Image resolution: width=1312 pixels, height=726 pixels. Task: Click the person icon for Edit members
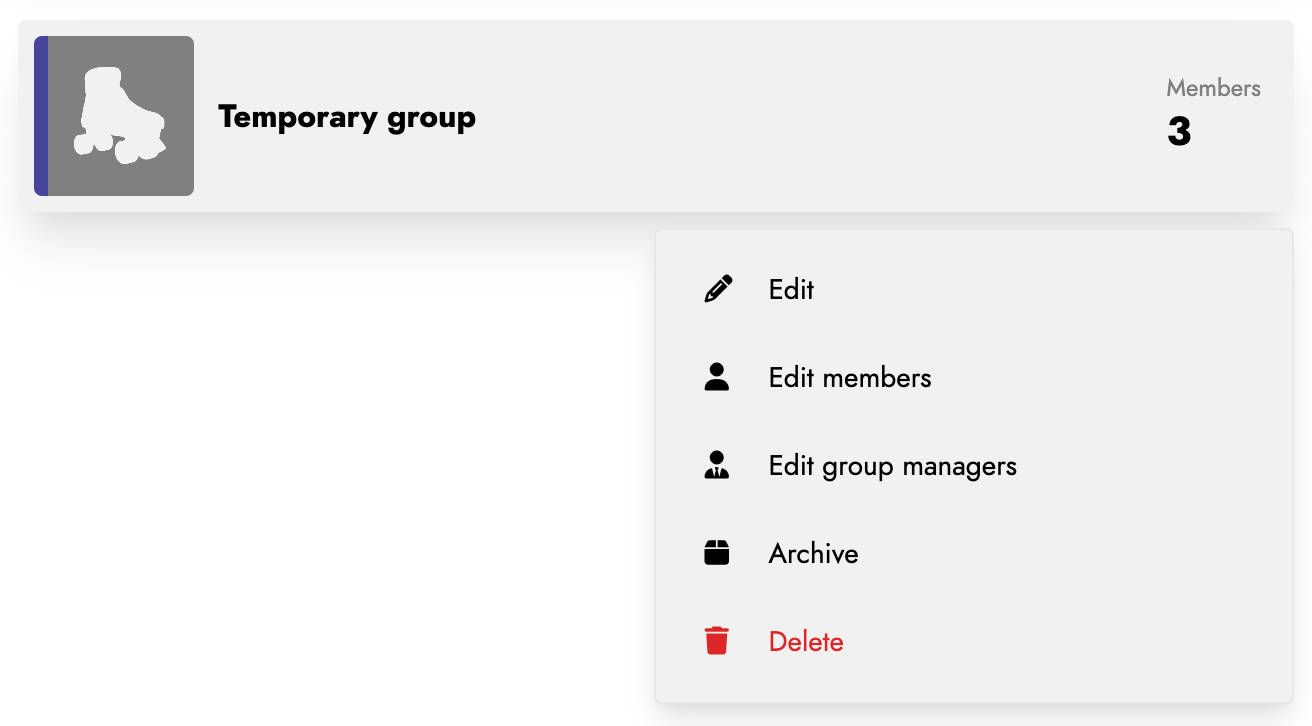717,377
